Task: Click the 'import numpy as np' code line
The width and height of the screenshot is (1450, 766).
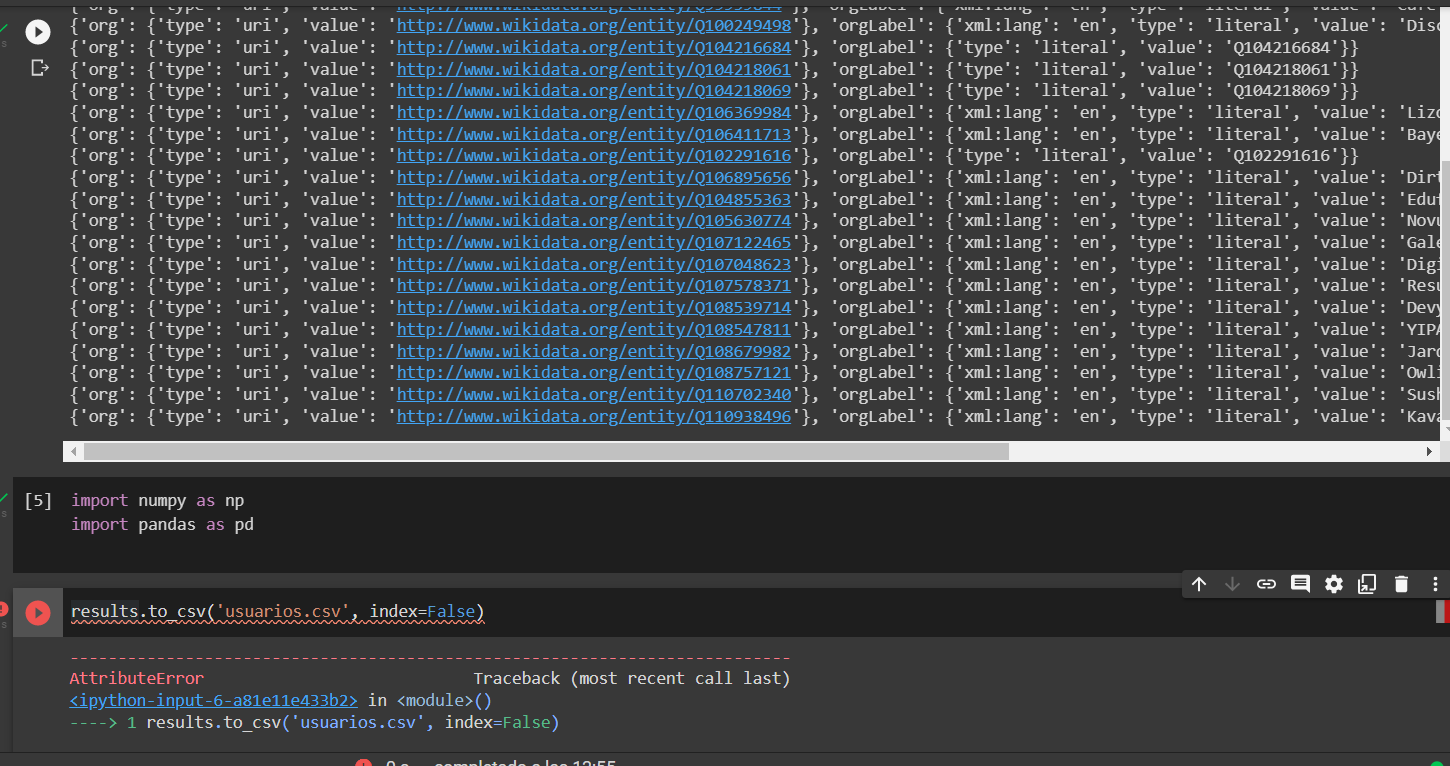Action: tap(158, 500)
